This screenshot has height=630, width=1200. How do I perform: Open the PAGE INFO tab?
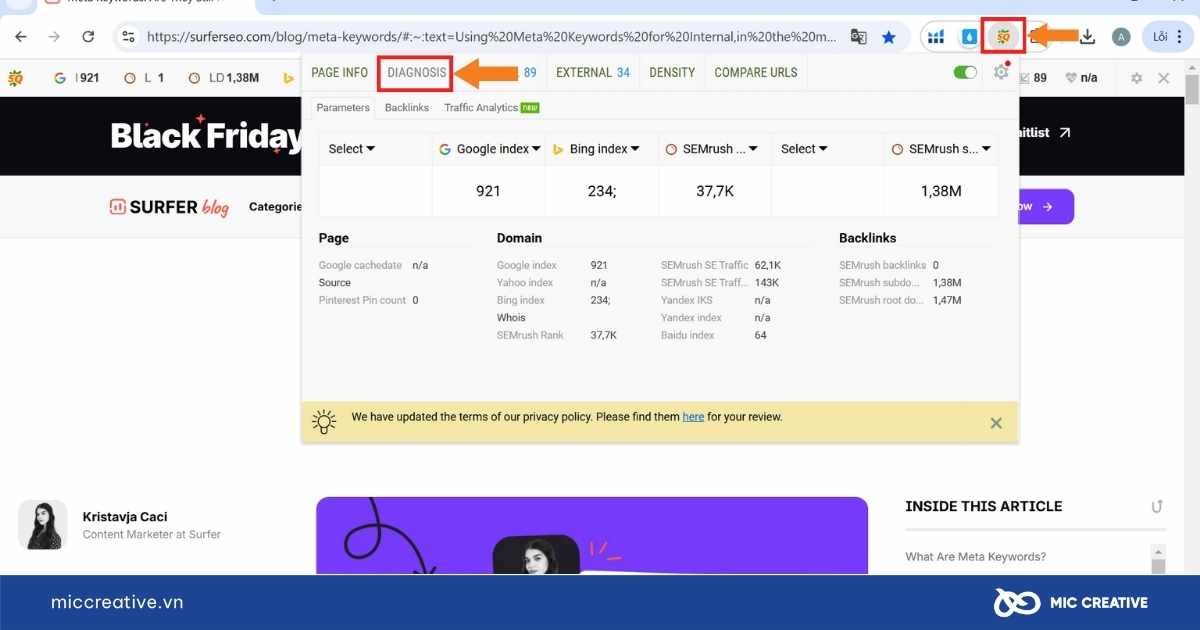(x=340, y=73)
